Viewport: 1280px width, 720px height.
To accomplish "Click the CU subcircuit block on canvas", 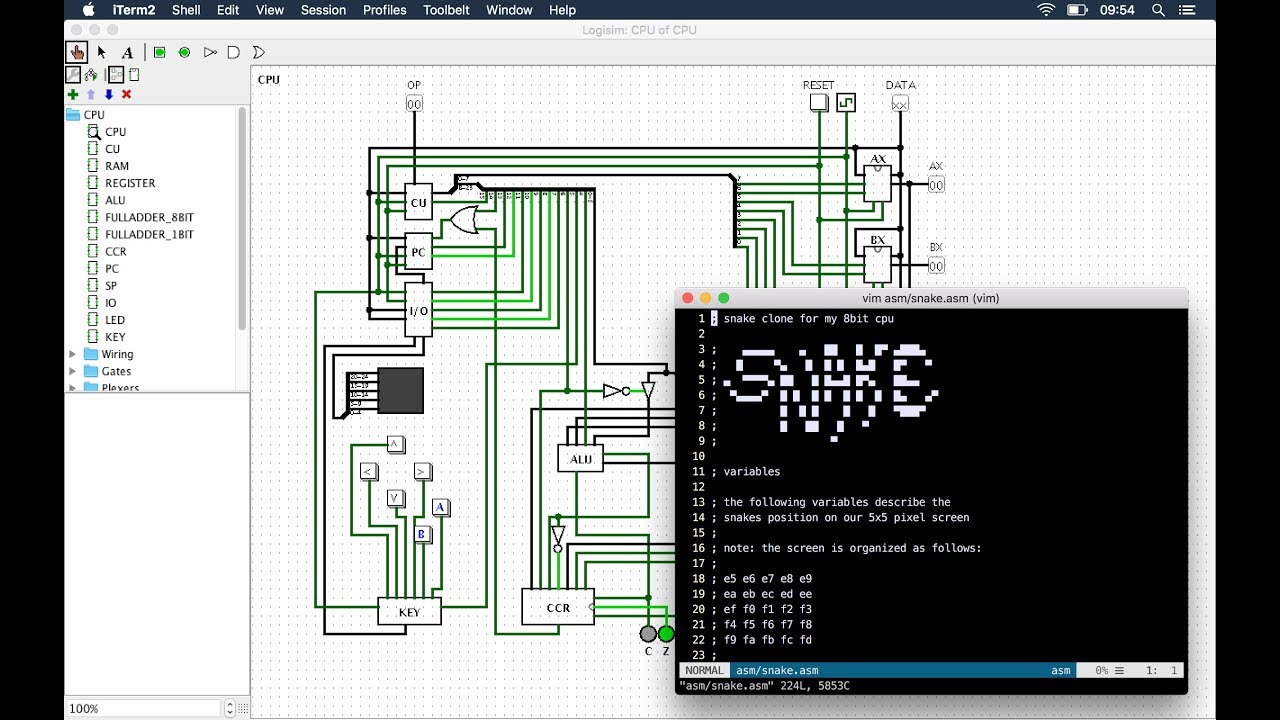I will click(x=418, y=202).
